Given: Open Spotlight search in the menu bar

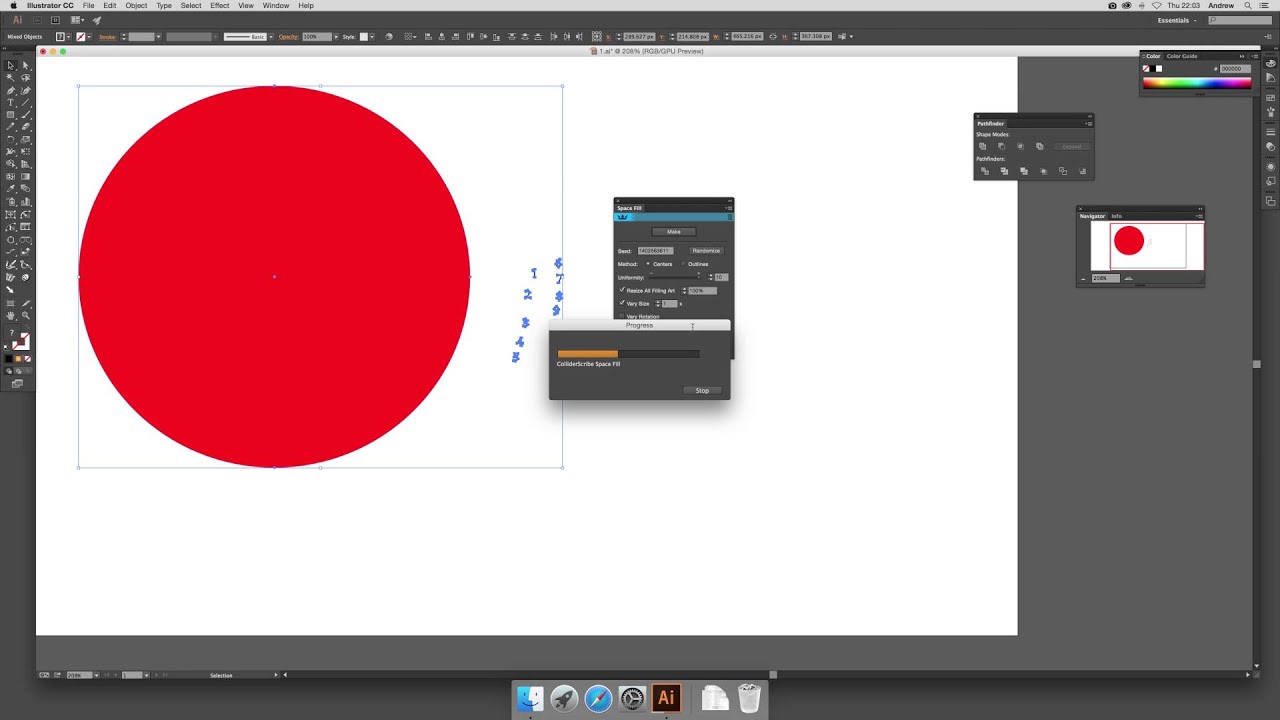Looking at the screenshot, I should pyautogui.click(x=1248, y=5).
